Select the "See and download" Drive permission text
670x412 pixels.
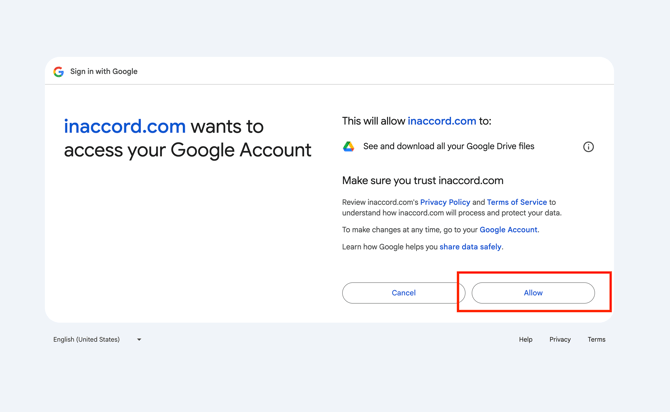[x=448, y=147]
